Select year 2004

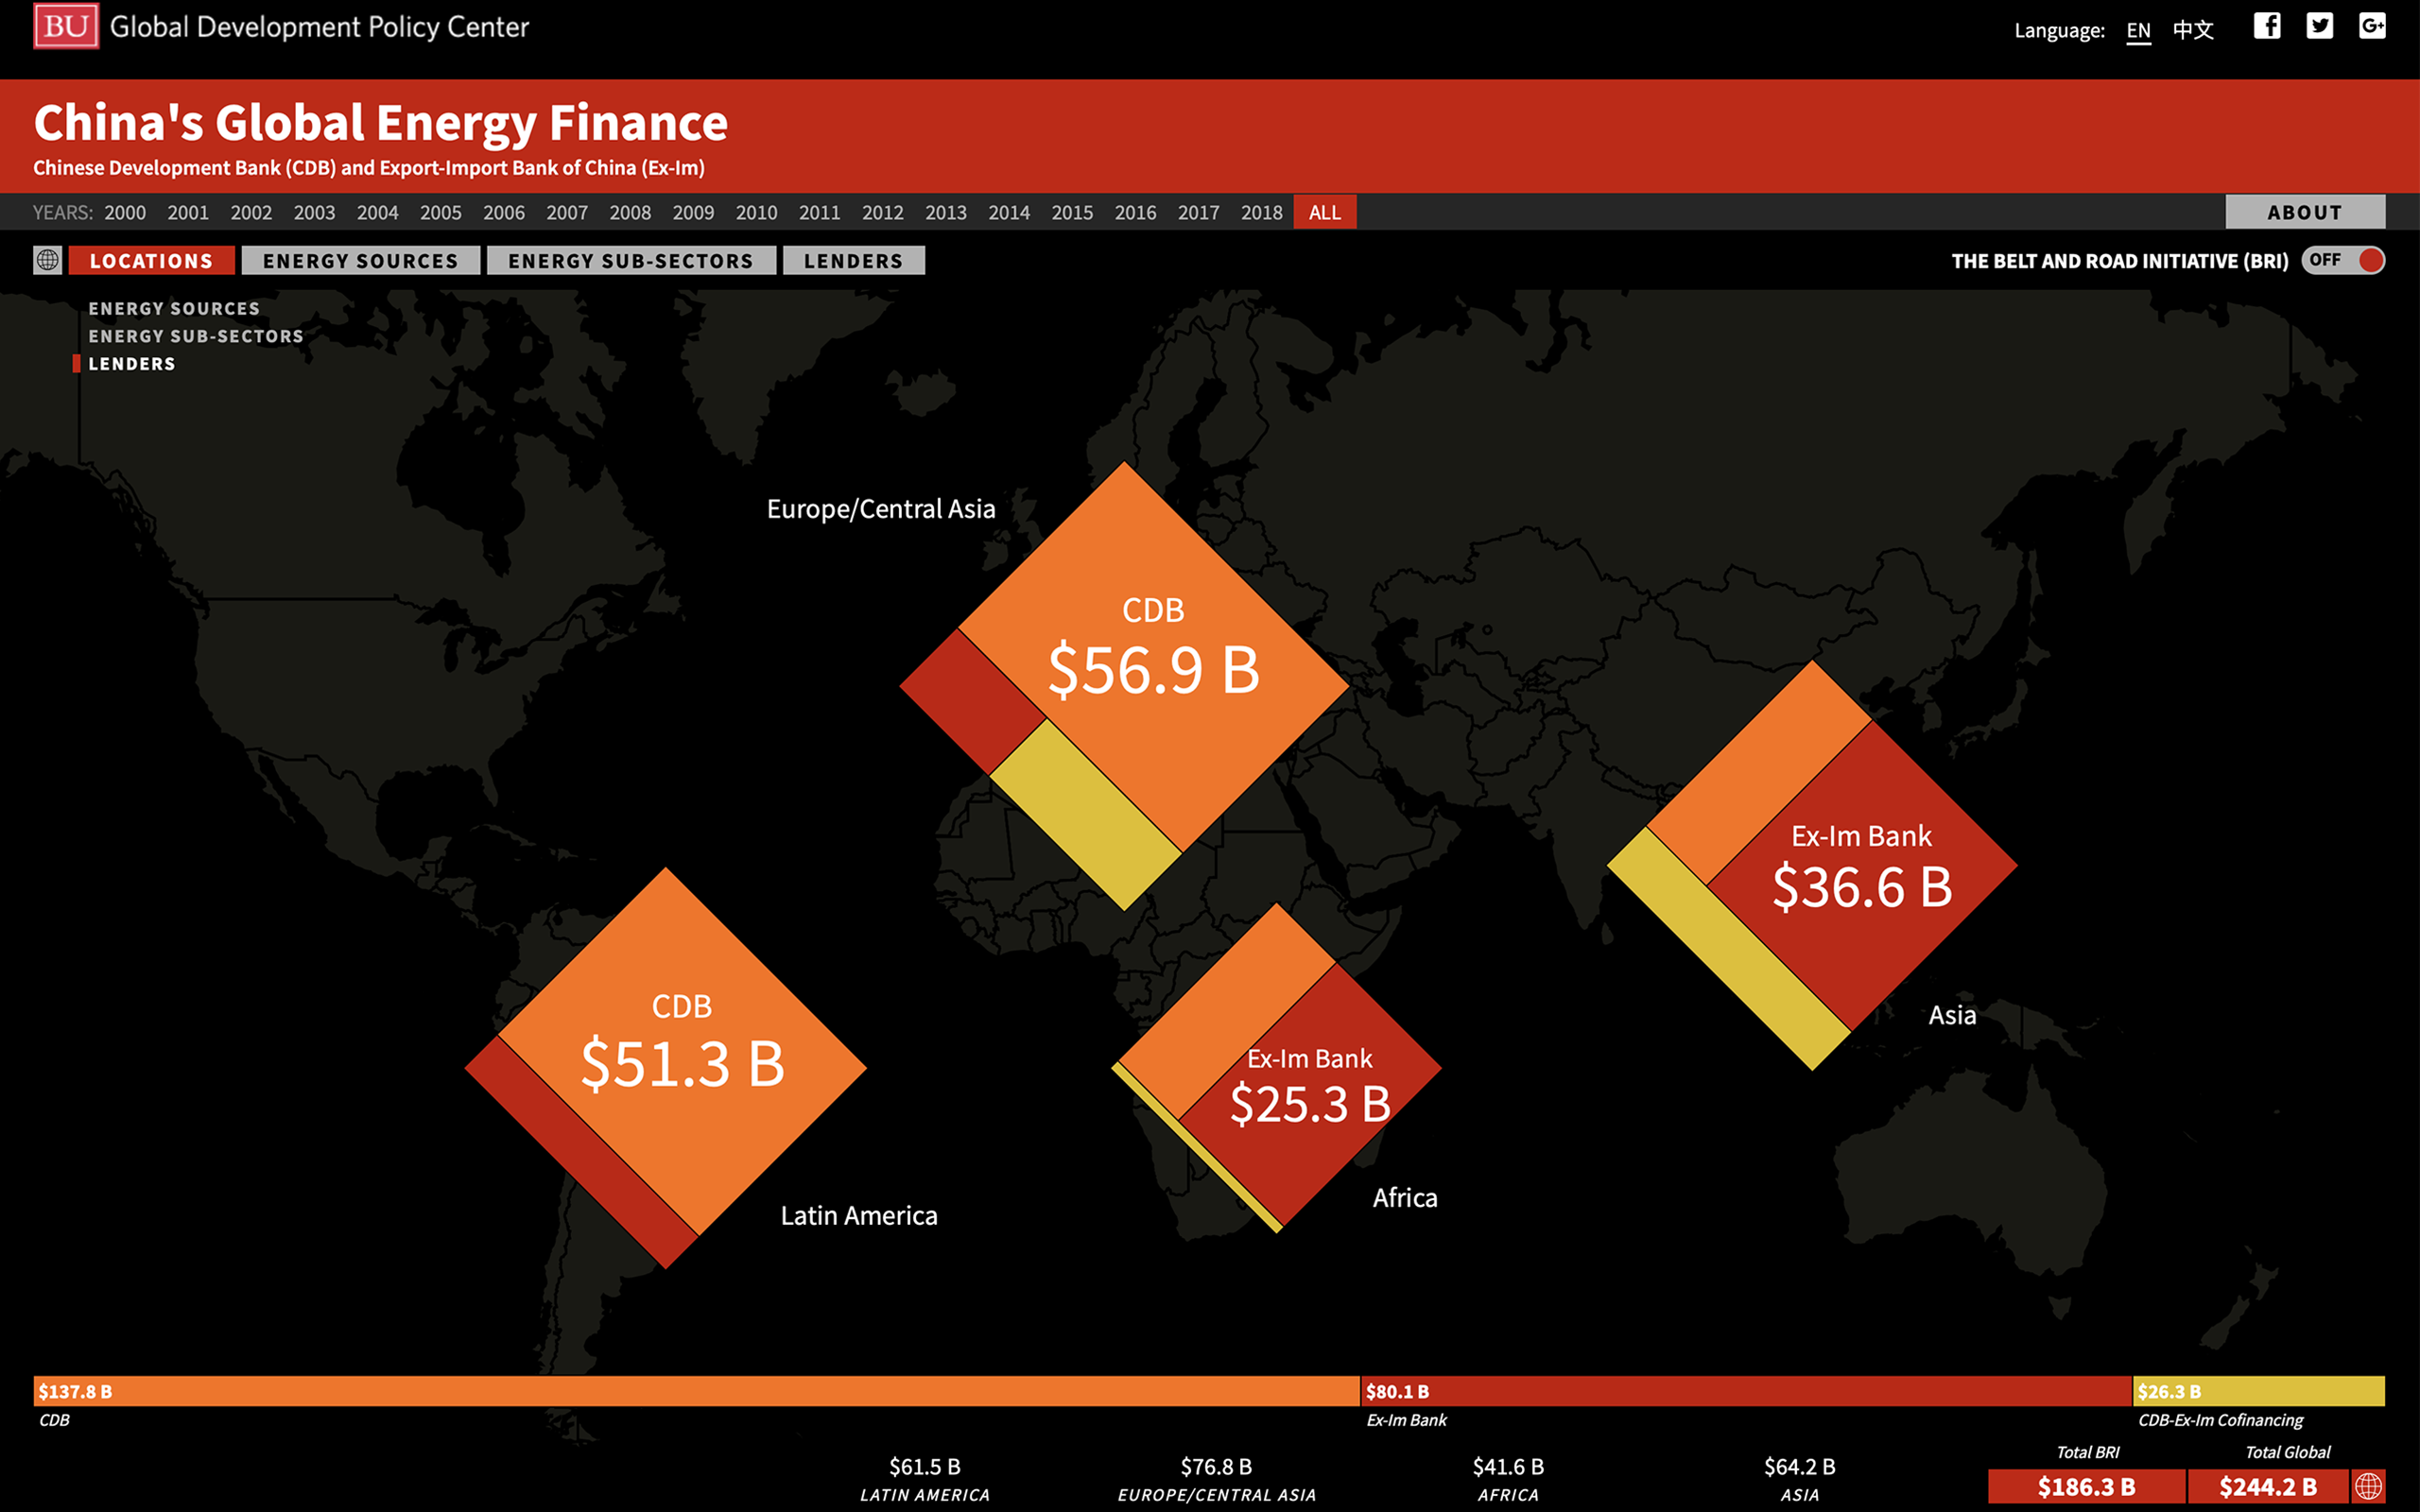[378, 212]
